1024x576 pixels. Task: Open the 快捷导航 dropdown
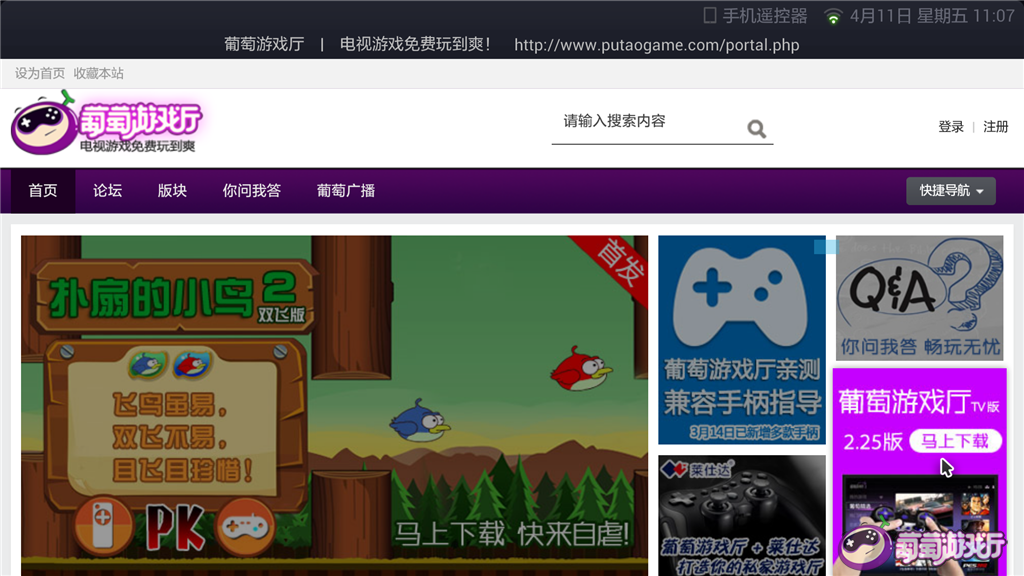(950, 191)
